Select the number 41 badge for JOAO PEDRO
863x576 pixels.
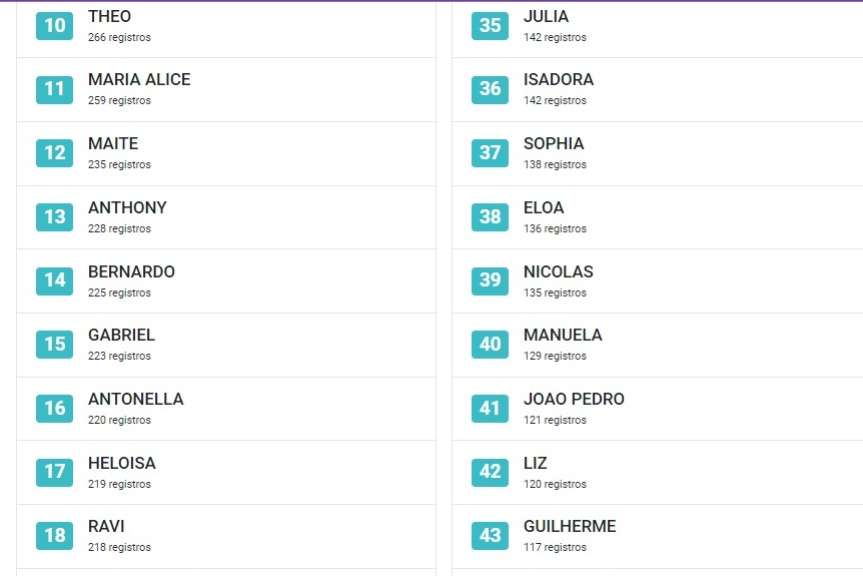[x=490, y=408]
